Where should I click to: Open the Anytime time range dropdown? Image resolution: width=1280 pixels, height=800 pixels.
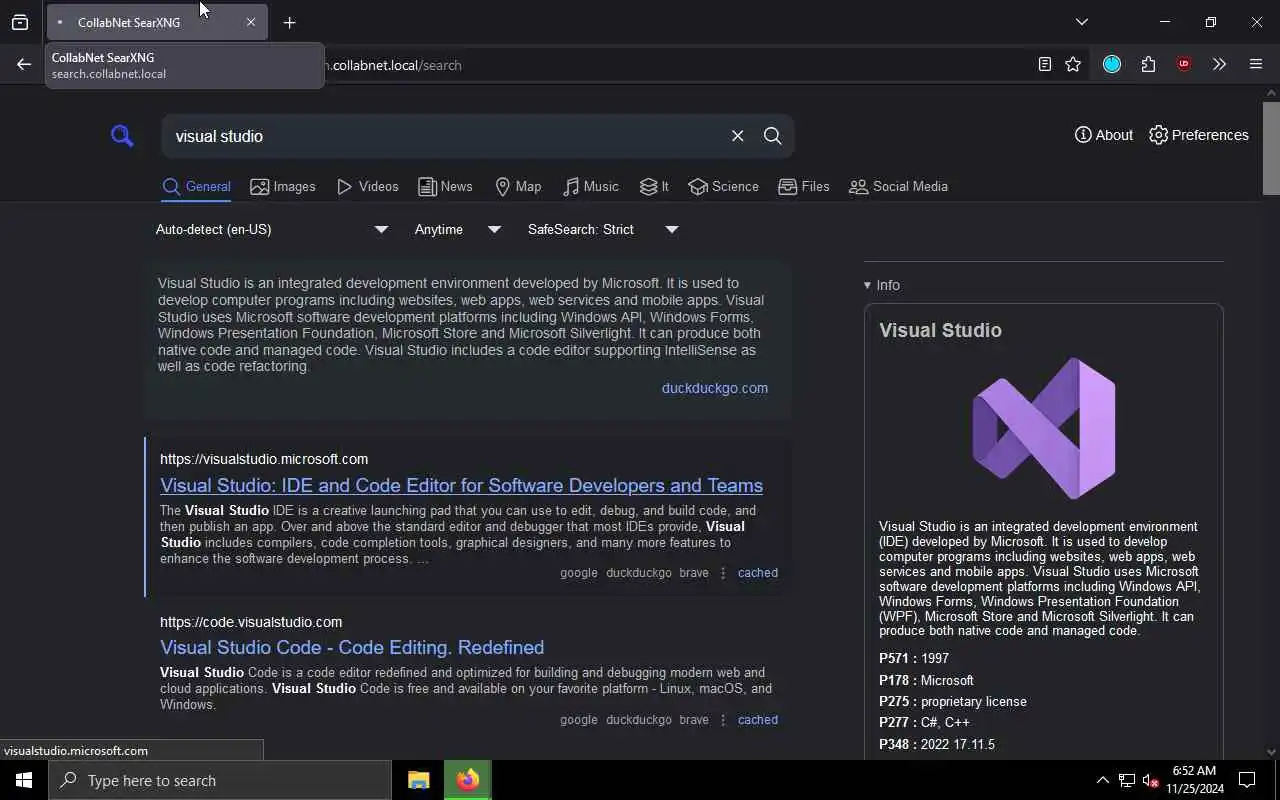tap(458, 229)
